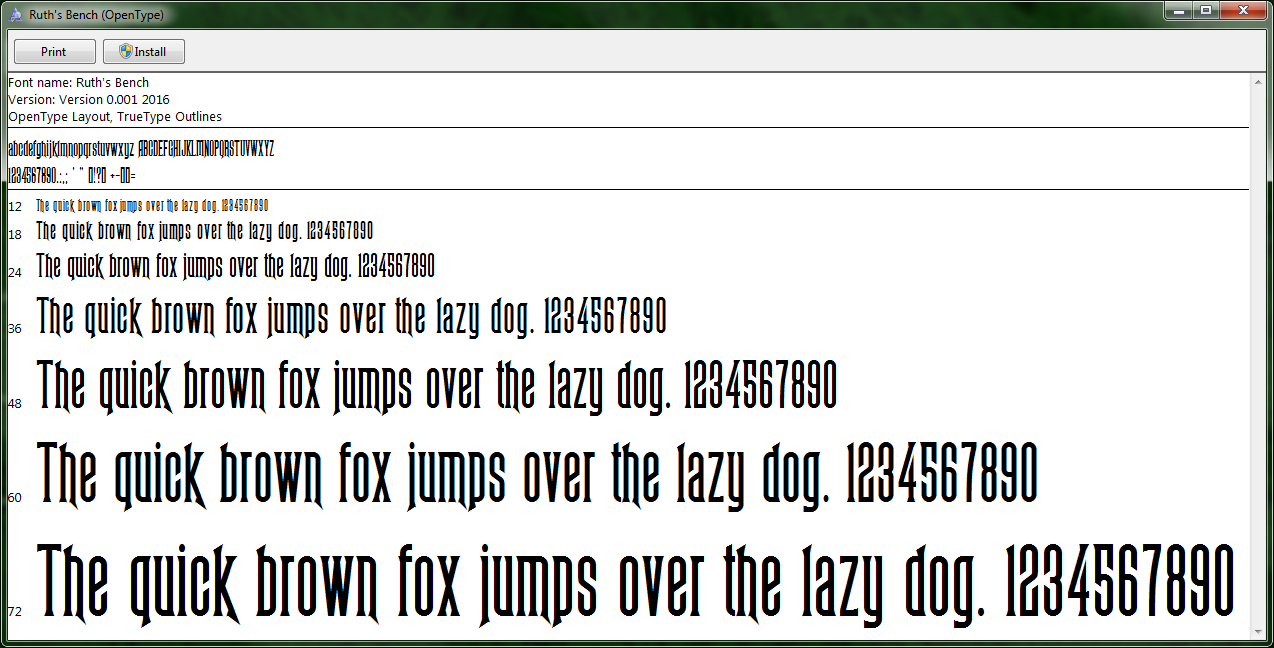Click the 'Font name: Ruth's Bench' text
The height and width of the screenshot is (648, 1274).
pyautogui.click(x=79, y=83)
